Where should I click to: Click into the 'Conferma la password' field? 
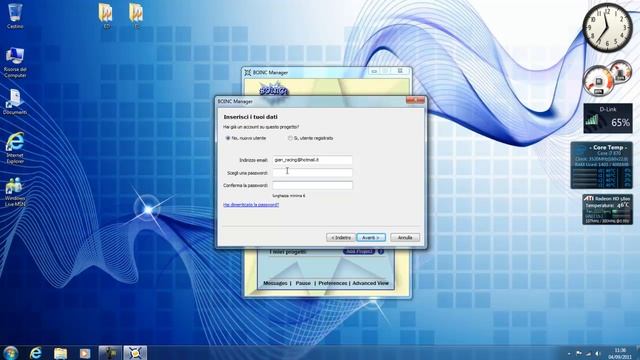(x=312, y=185)
